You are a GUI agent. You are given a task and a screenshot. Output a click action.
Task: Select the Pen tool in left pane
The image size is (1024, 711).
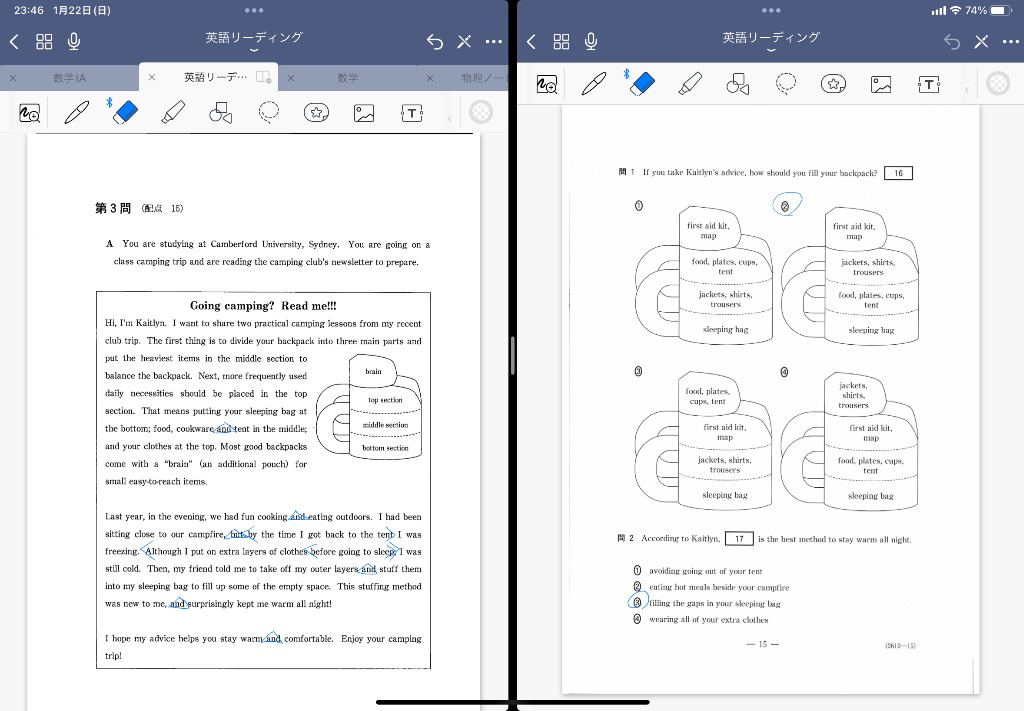click(77, 113)
